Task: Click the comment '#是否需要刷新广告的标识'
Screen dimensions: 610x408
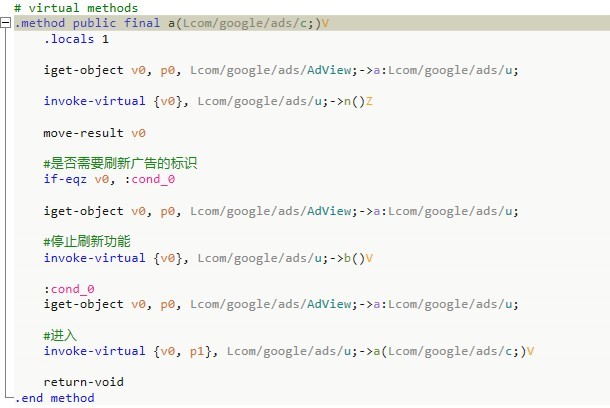Action: [x=120, y=163]
